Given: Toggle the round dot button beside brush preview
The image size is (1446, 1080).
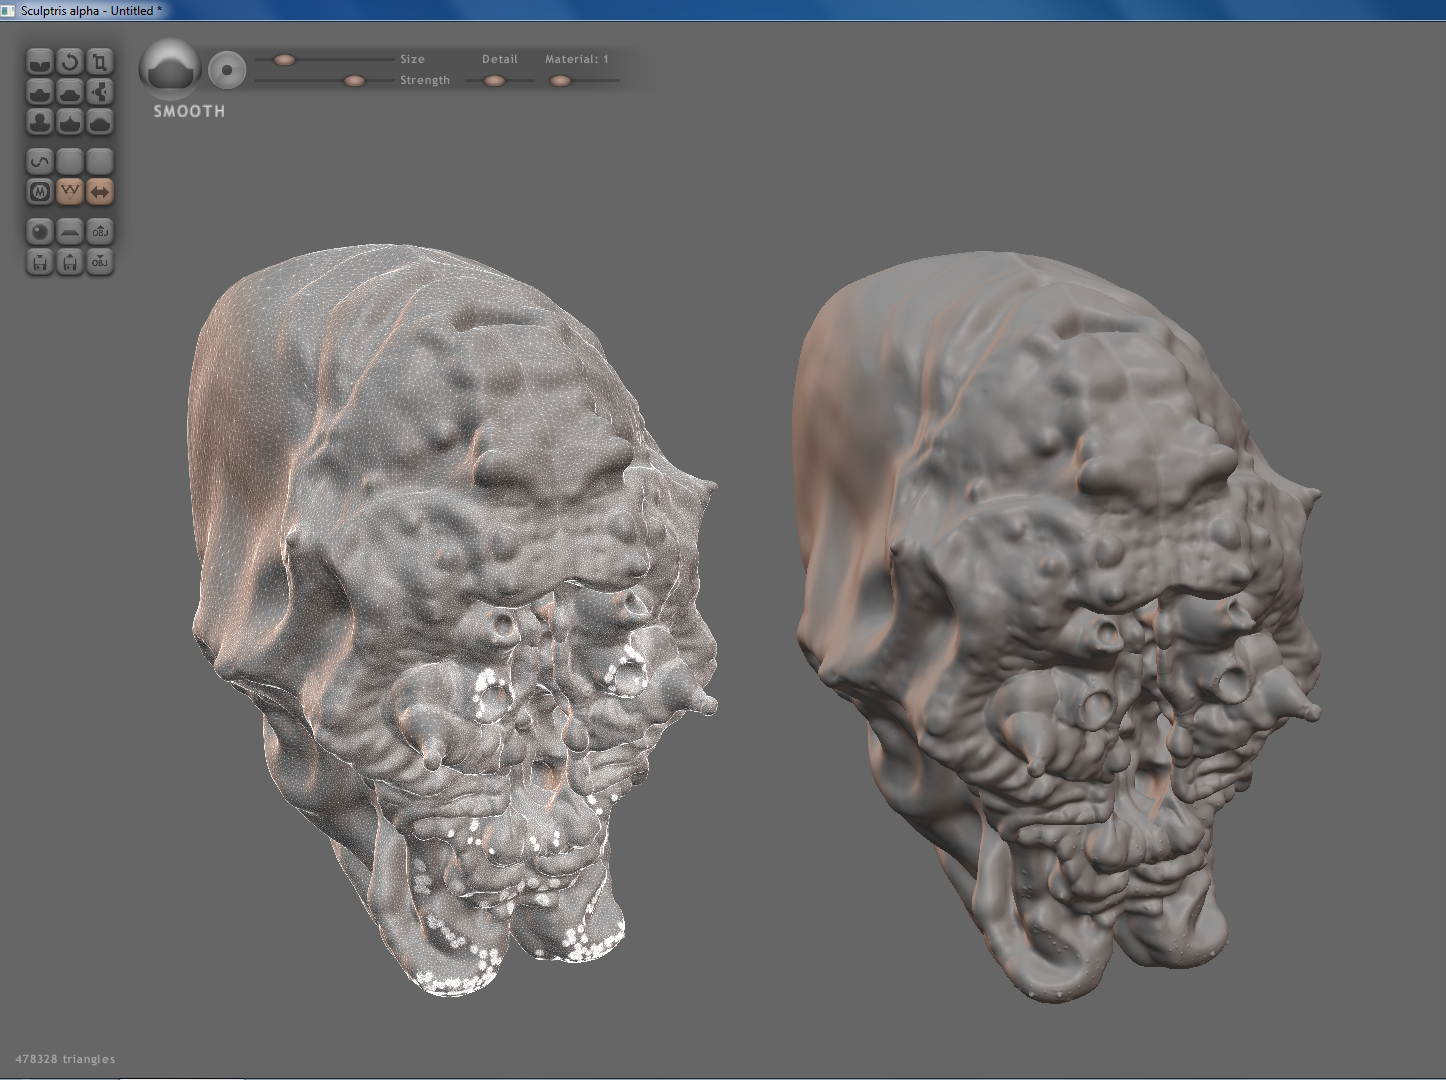Looking at the screenshot, I should 227,70.
